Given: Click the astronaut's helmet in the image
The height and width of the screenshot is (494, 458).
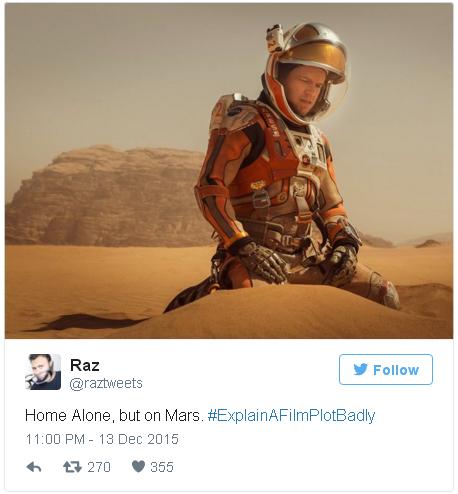Looking at the screenshot, I should (x=307, y=72).
